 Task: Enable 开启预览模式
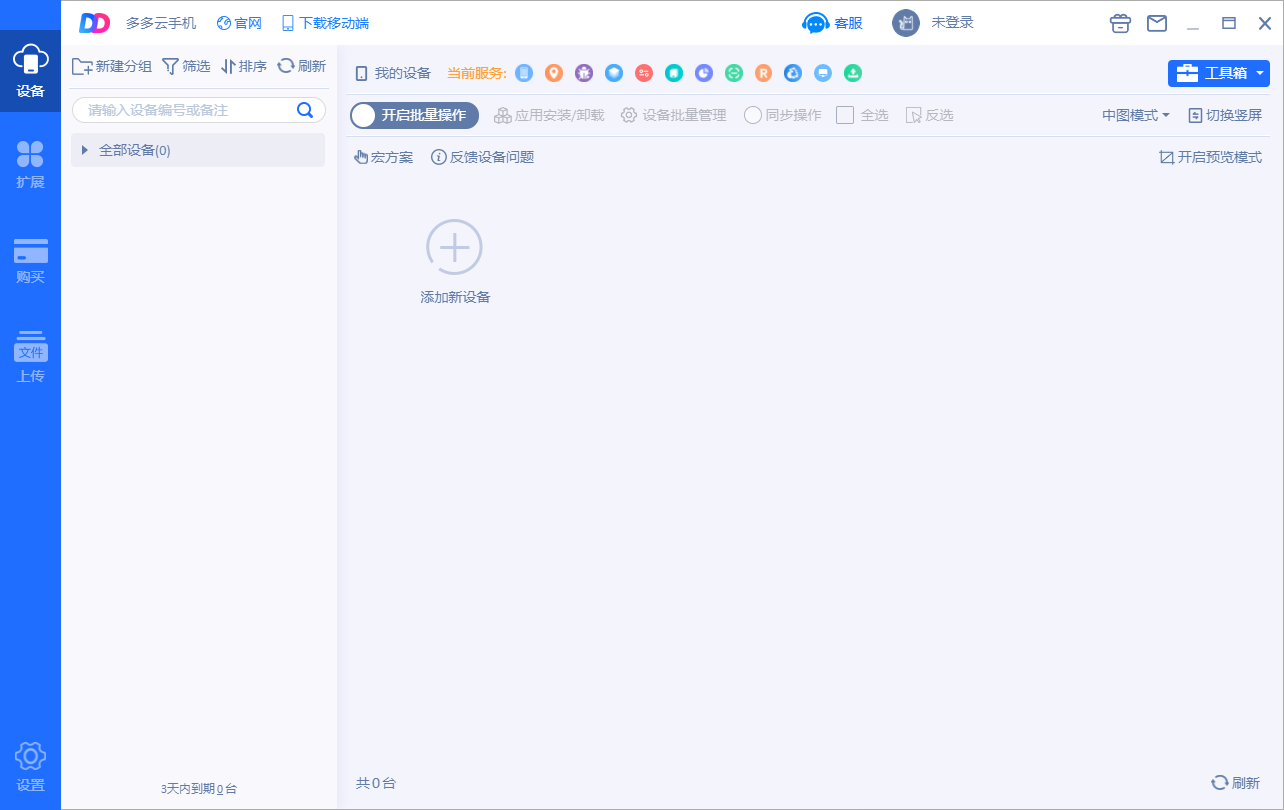(1210, 157)
